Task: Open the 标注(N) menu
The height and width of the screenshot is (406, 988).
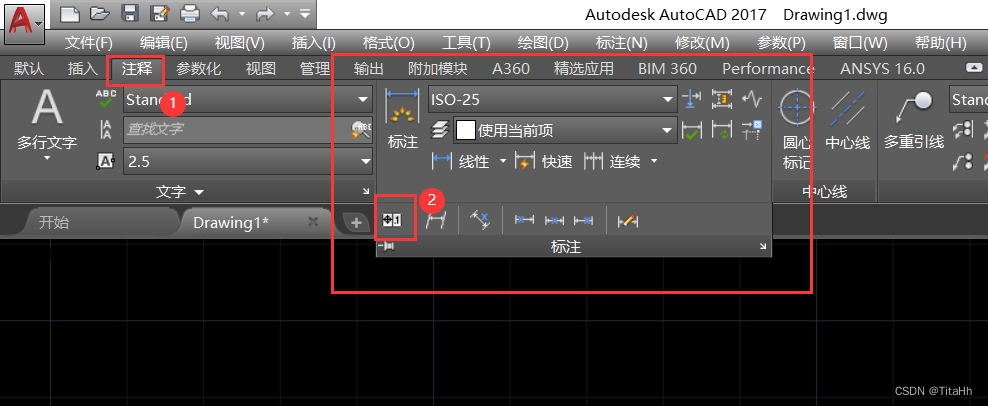Action: click(621, 44)
